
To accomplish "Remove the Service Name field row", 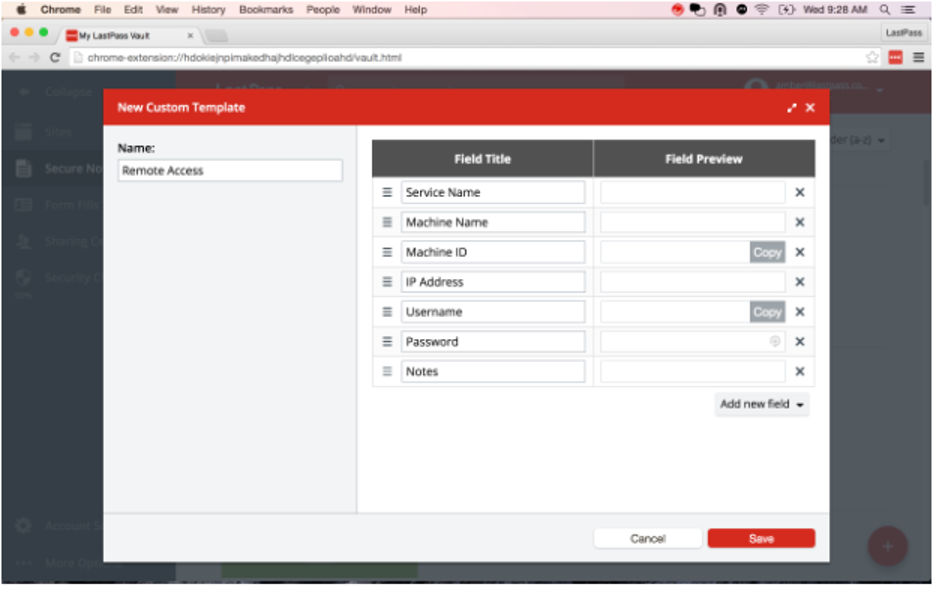I will 800,193.
